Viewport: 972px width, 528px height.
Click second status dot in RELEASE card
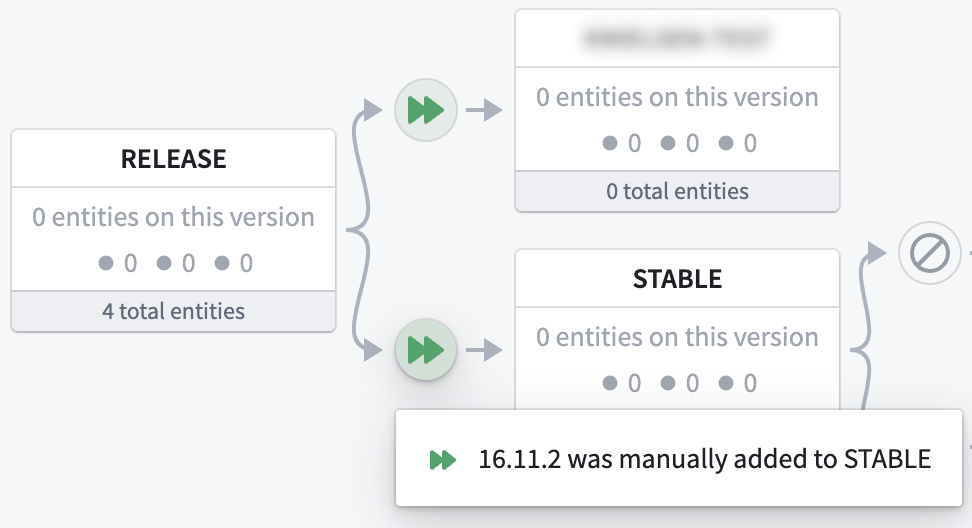click(164, 263)
